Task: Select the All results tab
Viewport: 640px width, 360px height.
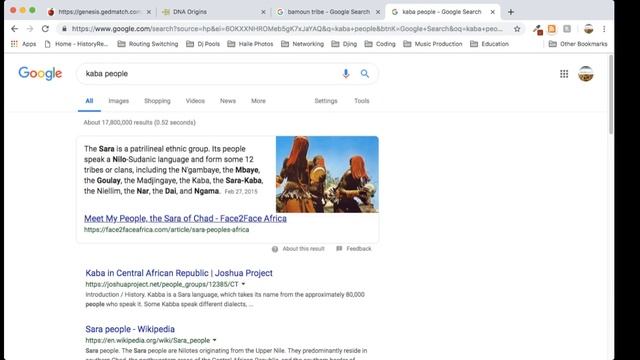Action: (89, 101)
